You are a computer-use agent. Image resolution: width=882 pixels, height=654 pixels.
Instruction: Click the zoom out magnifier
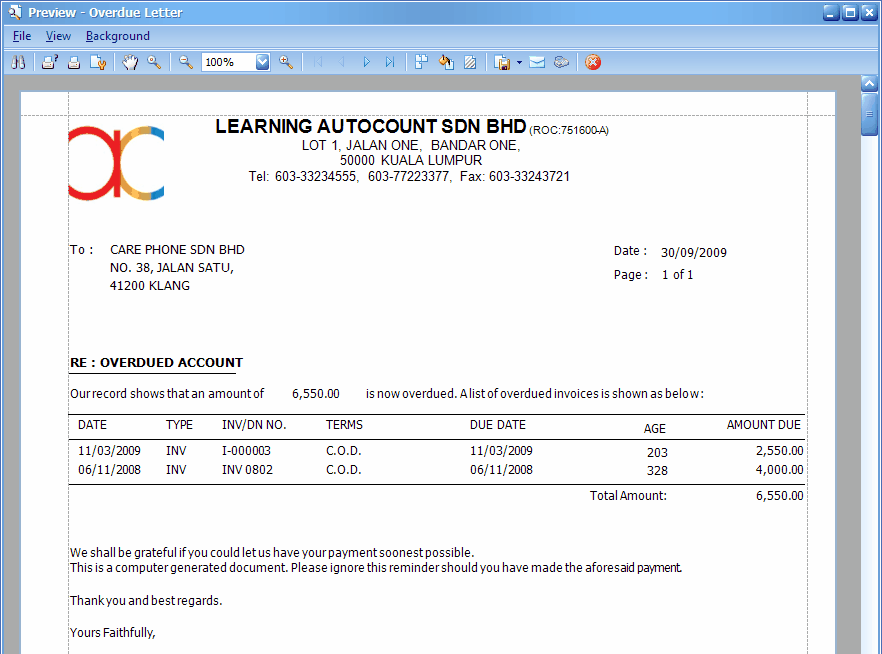click(186, 62)
